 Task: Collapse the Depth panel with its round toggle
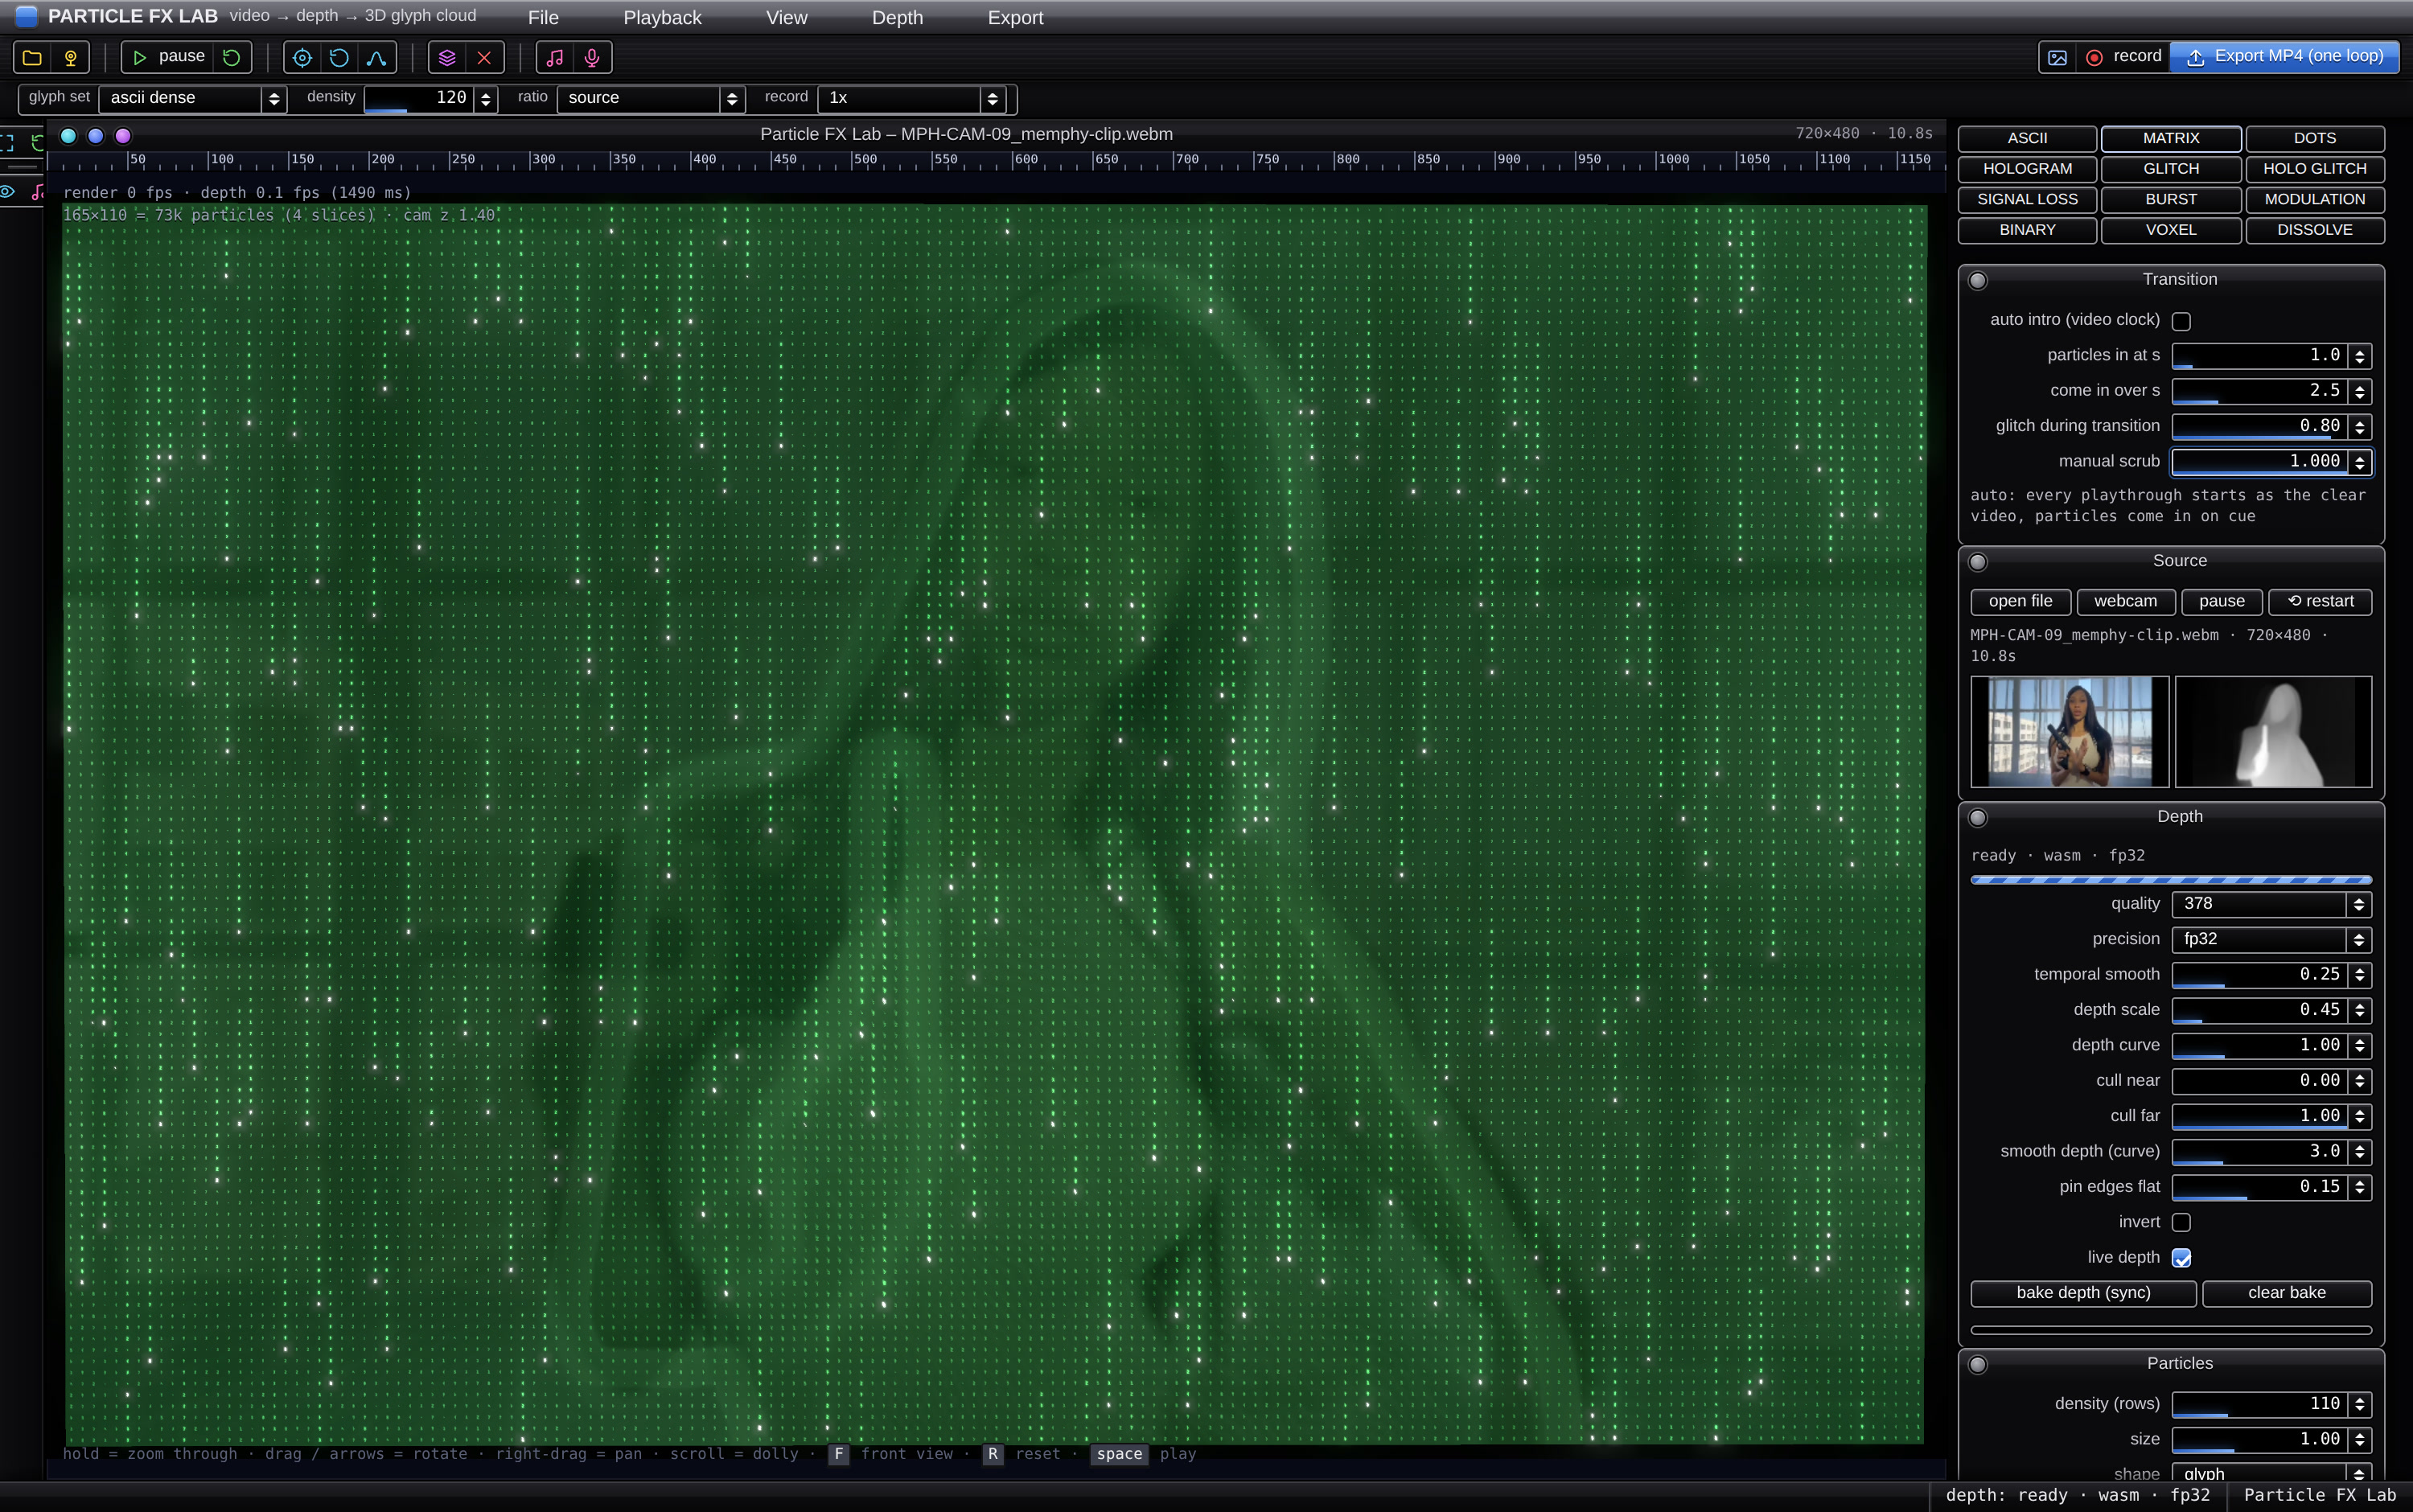tap(1978, 818)
